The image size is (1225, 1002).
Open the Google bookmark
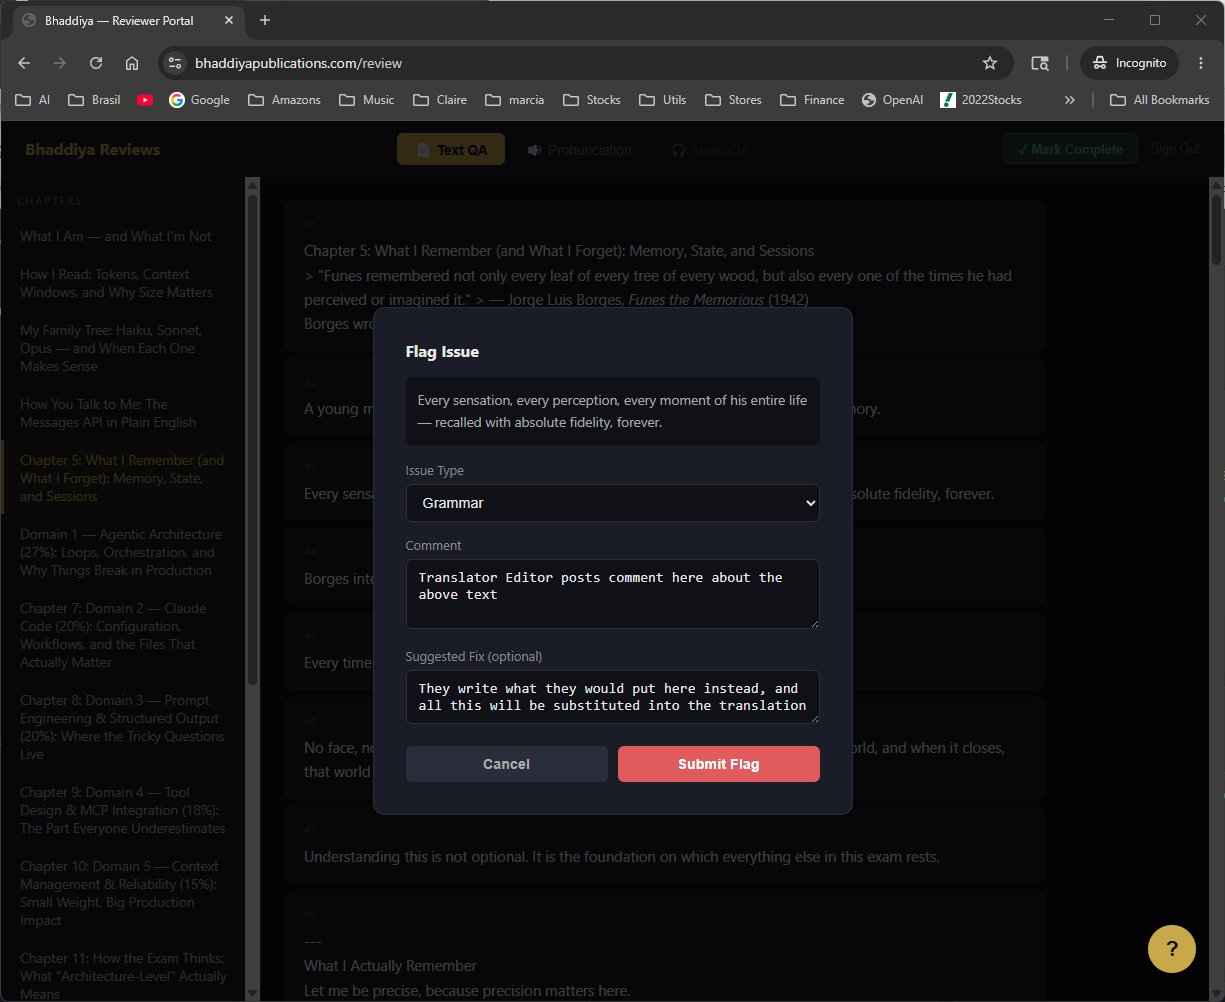point(200,100)
